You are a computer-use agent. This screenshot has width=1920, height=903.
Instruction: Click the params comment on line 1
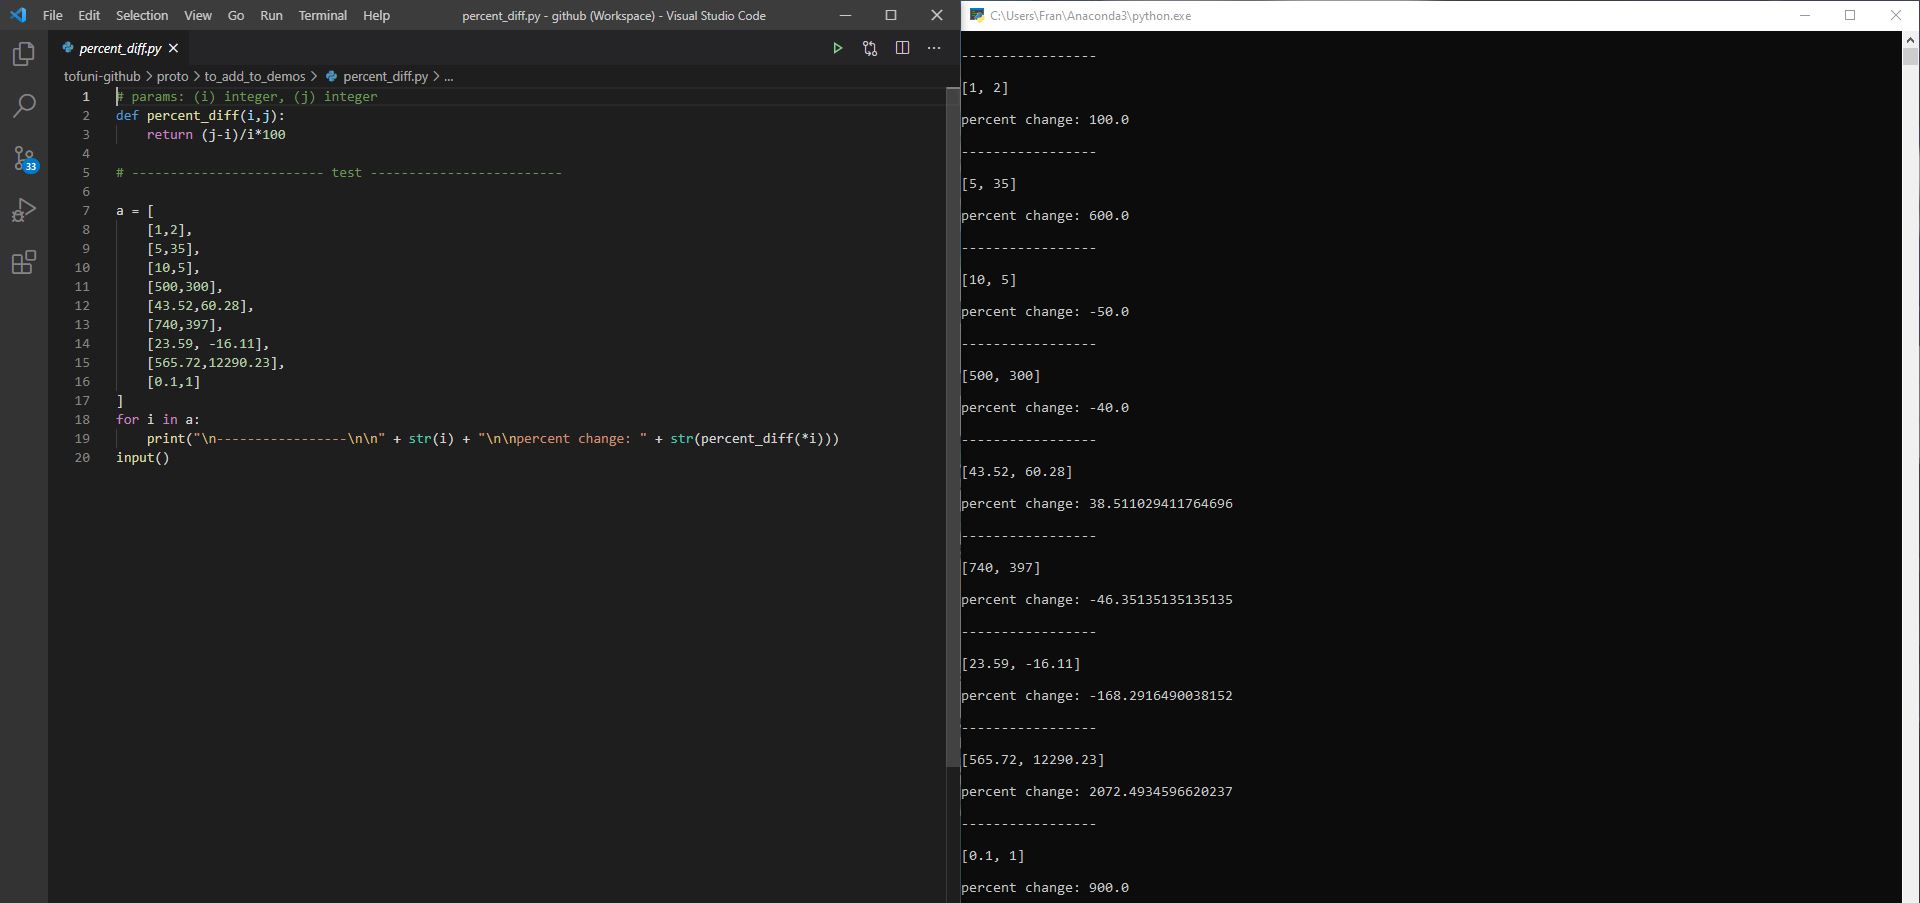point(247,97)
